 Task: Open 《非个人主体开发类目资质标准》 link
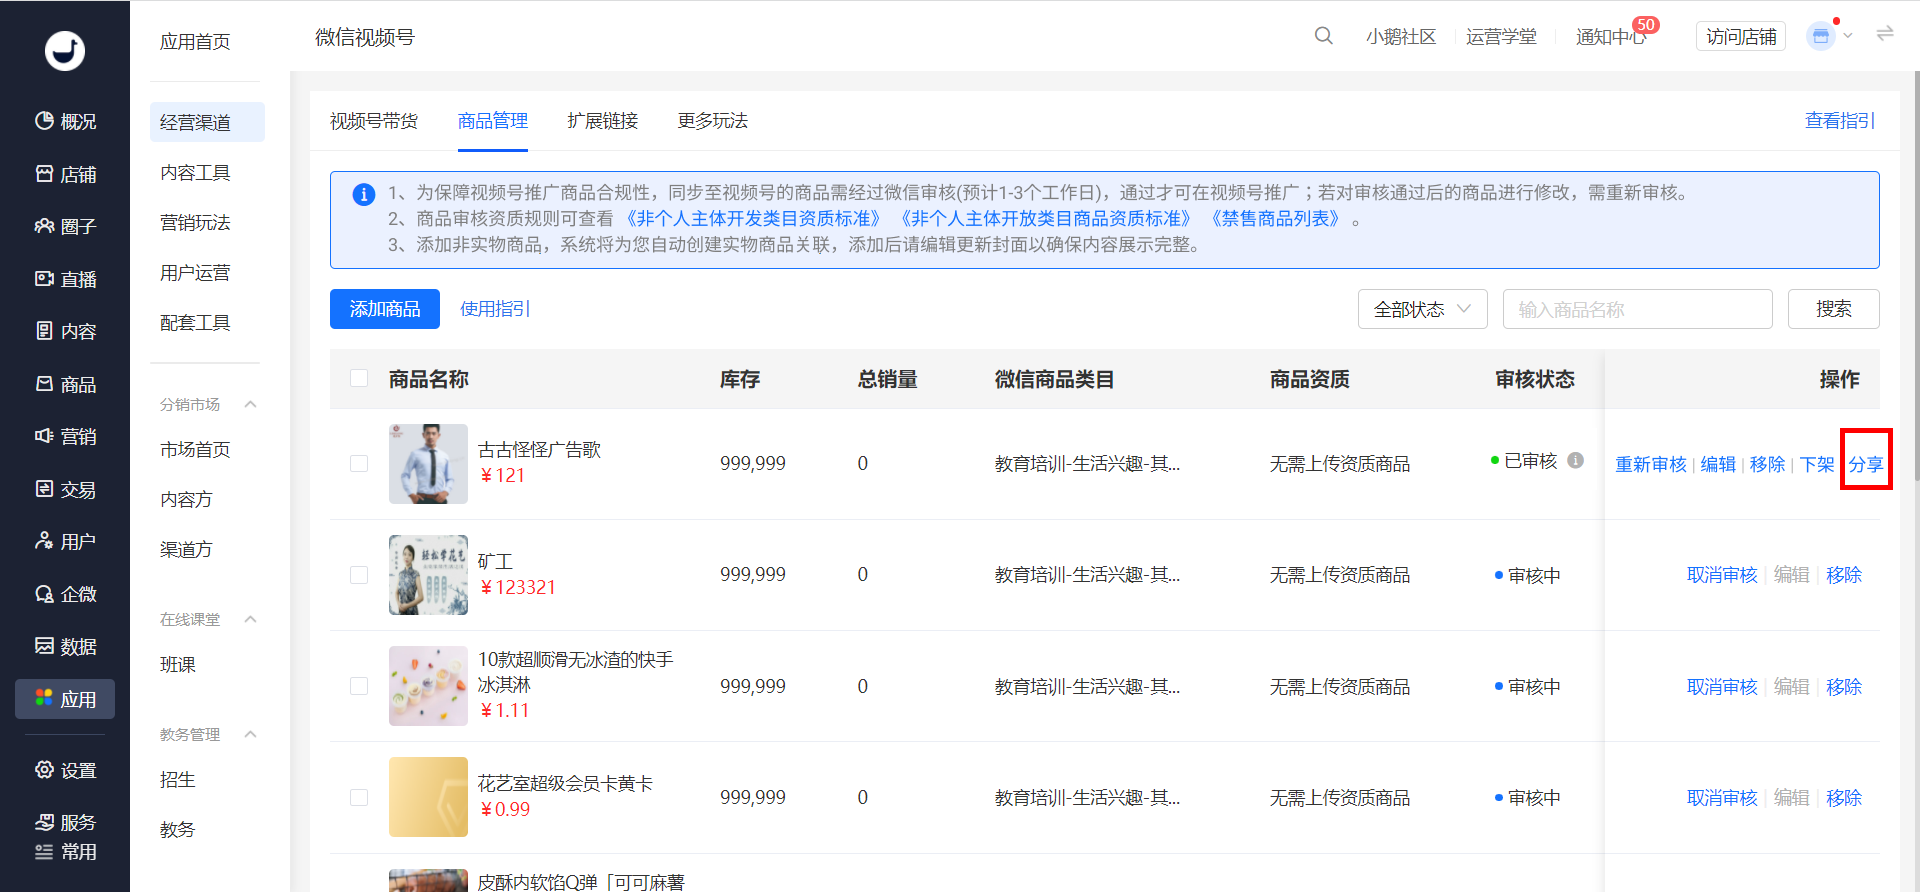tap(753, 218)
